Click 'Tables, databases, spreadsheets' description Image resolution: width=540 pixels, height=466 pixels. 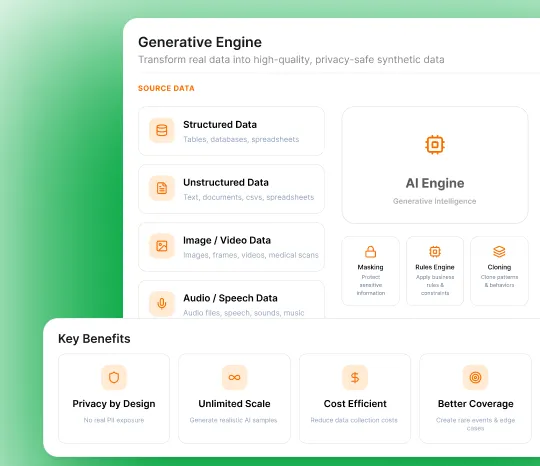241,139
